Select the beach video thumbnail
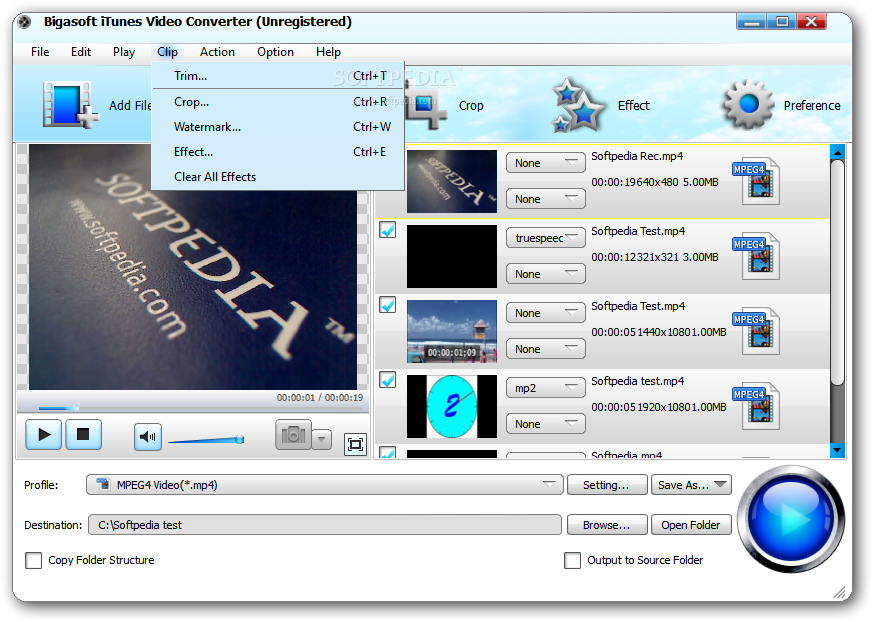This screenshot has height=622, width=873. click(x=452, y=331)
